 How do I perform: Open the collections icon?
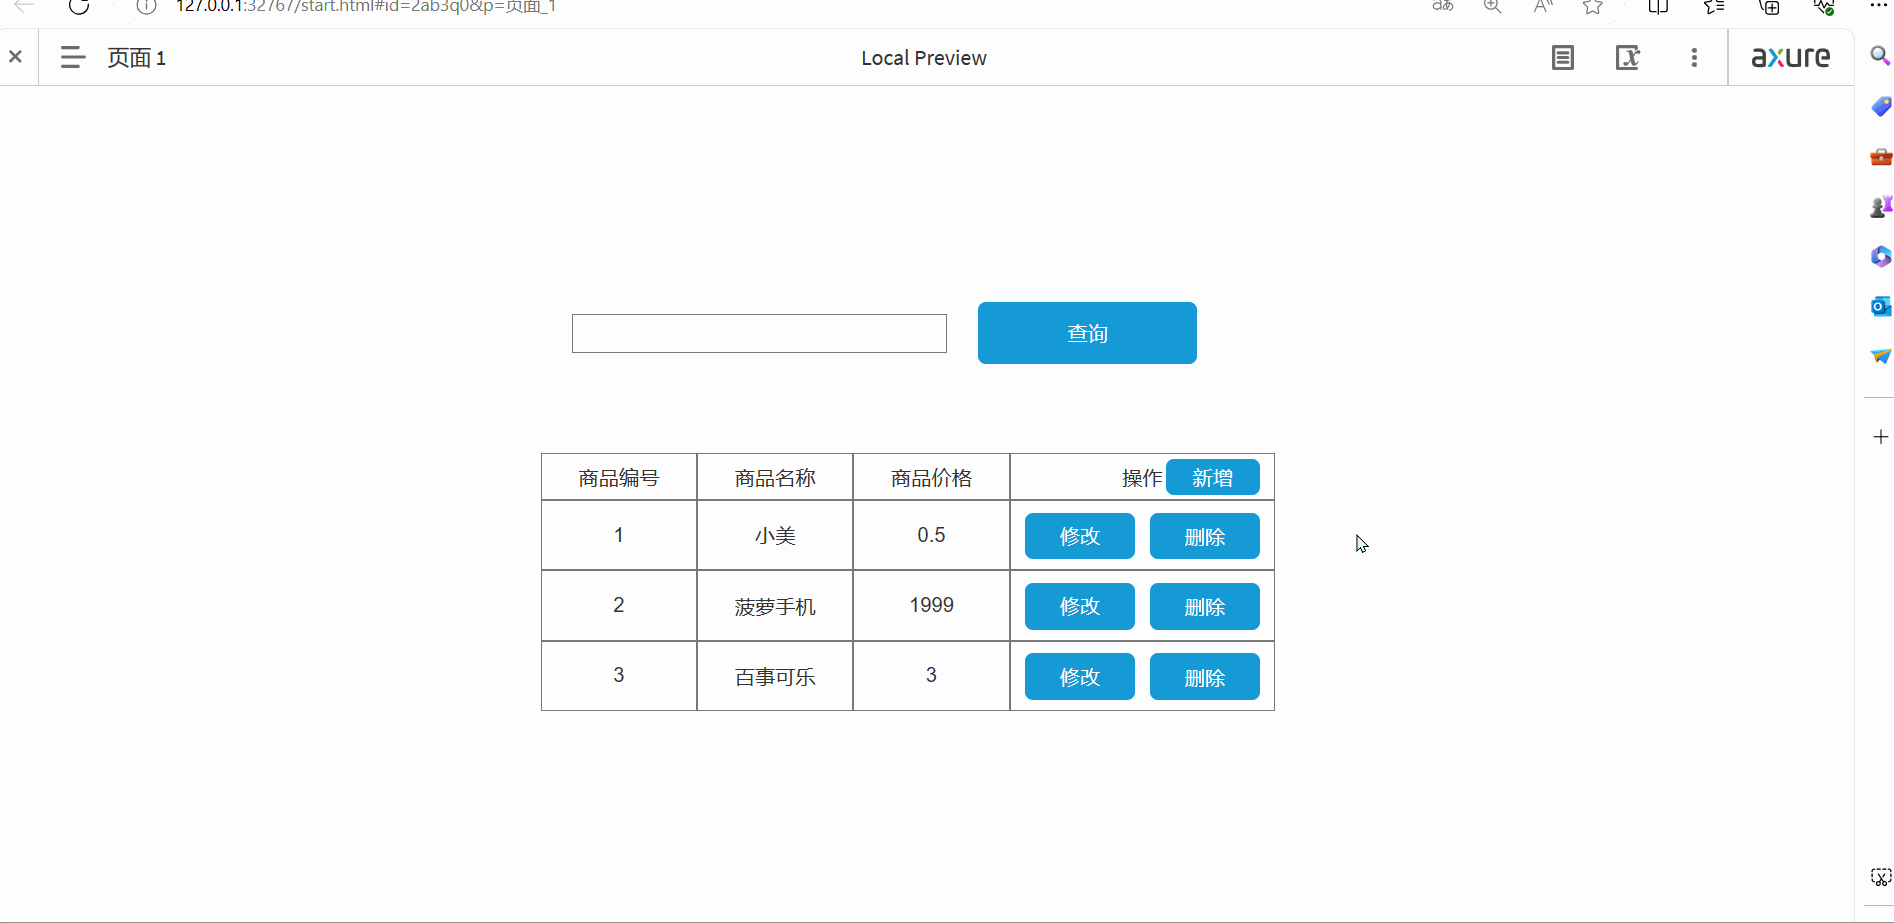pyautogui.click(x=1769, y=6)
